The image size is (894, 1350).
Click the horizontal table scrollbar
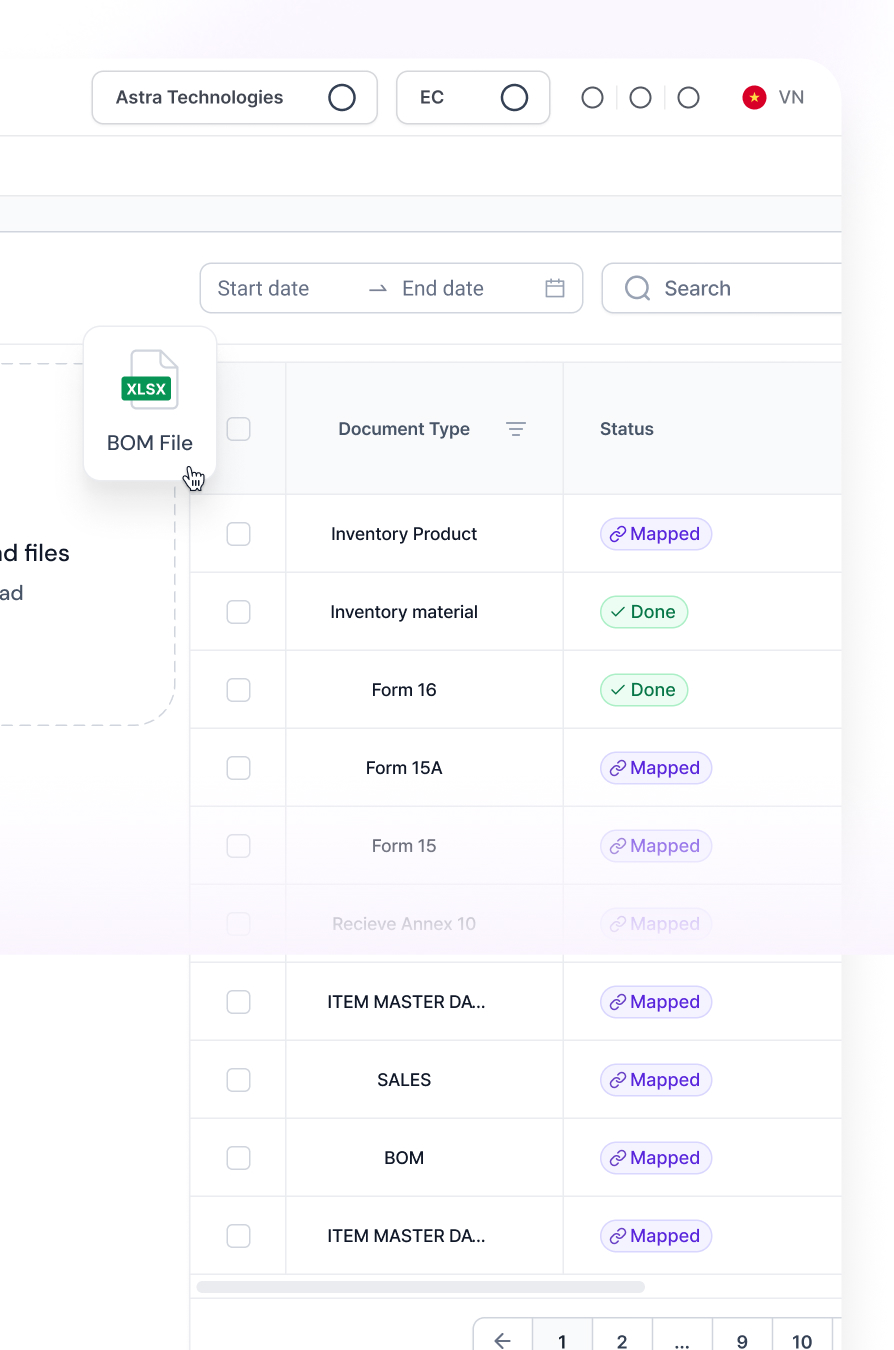point(420,1287)
